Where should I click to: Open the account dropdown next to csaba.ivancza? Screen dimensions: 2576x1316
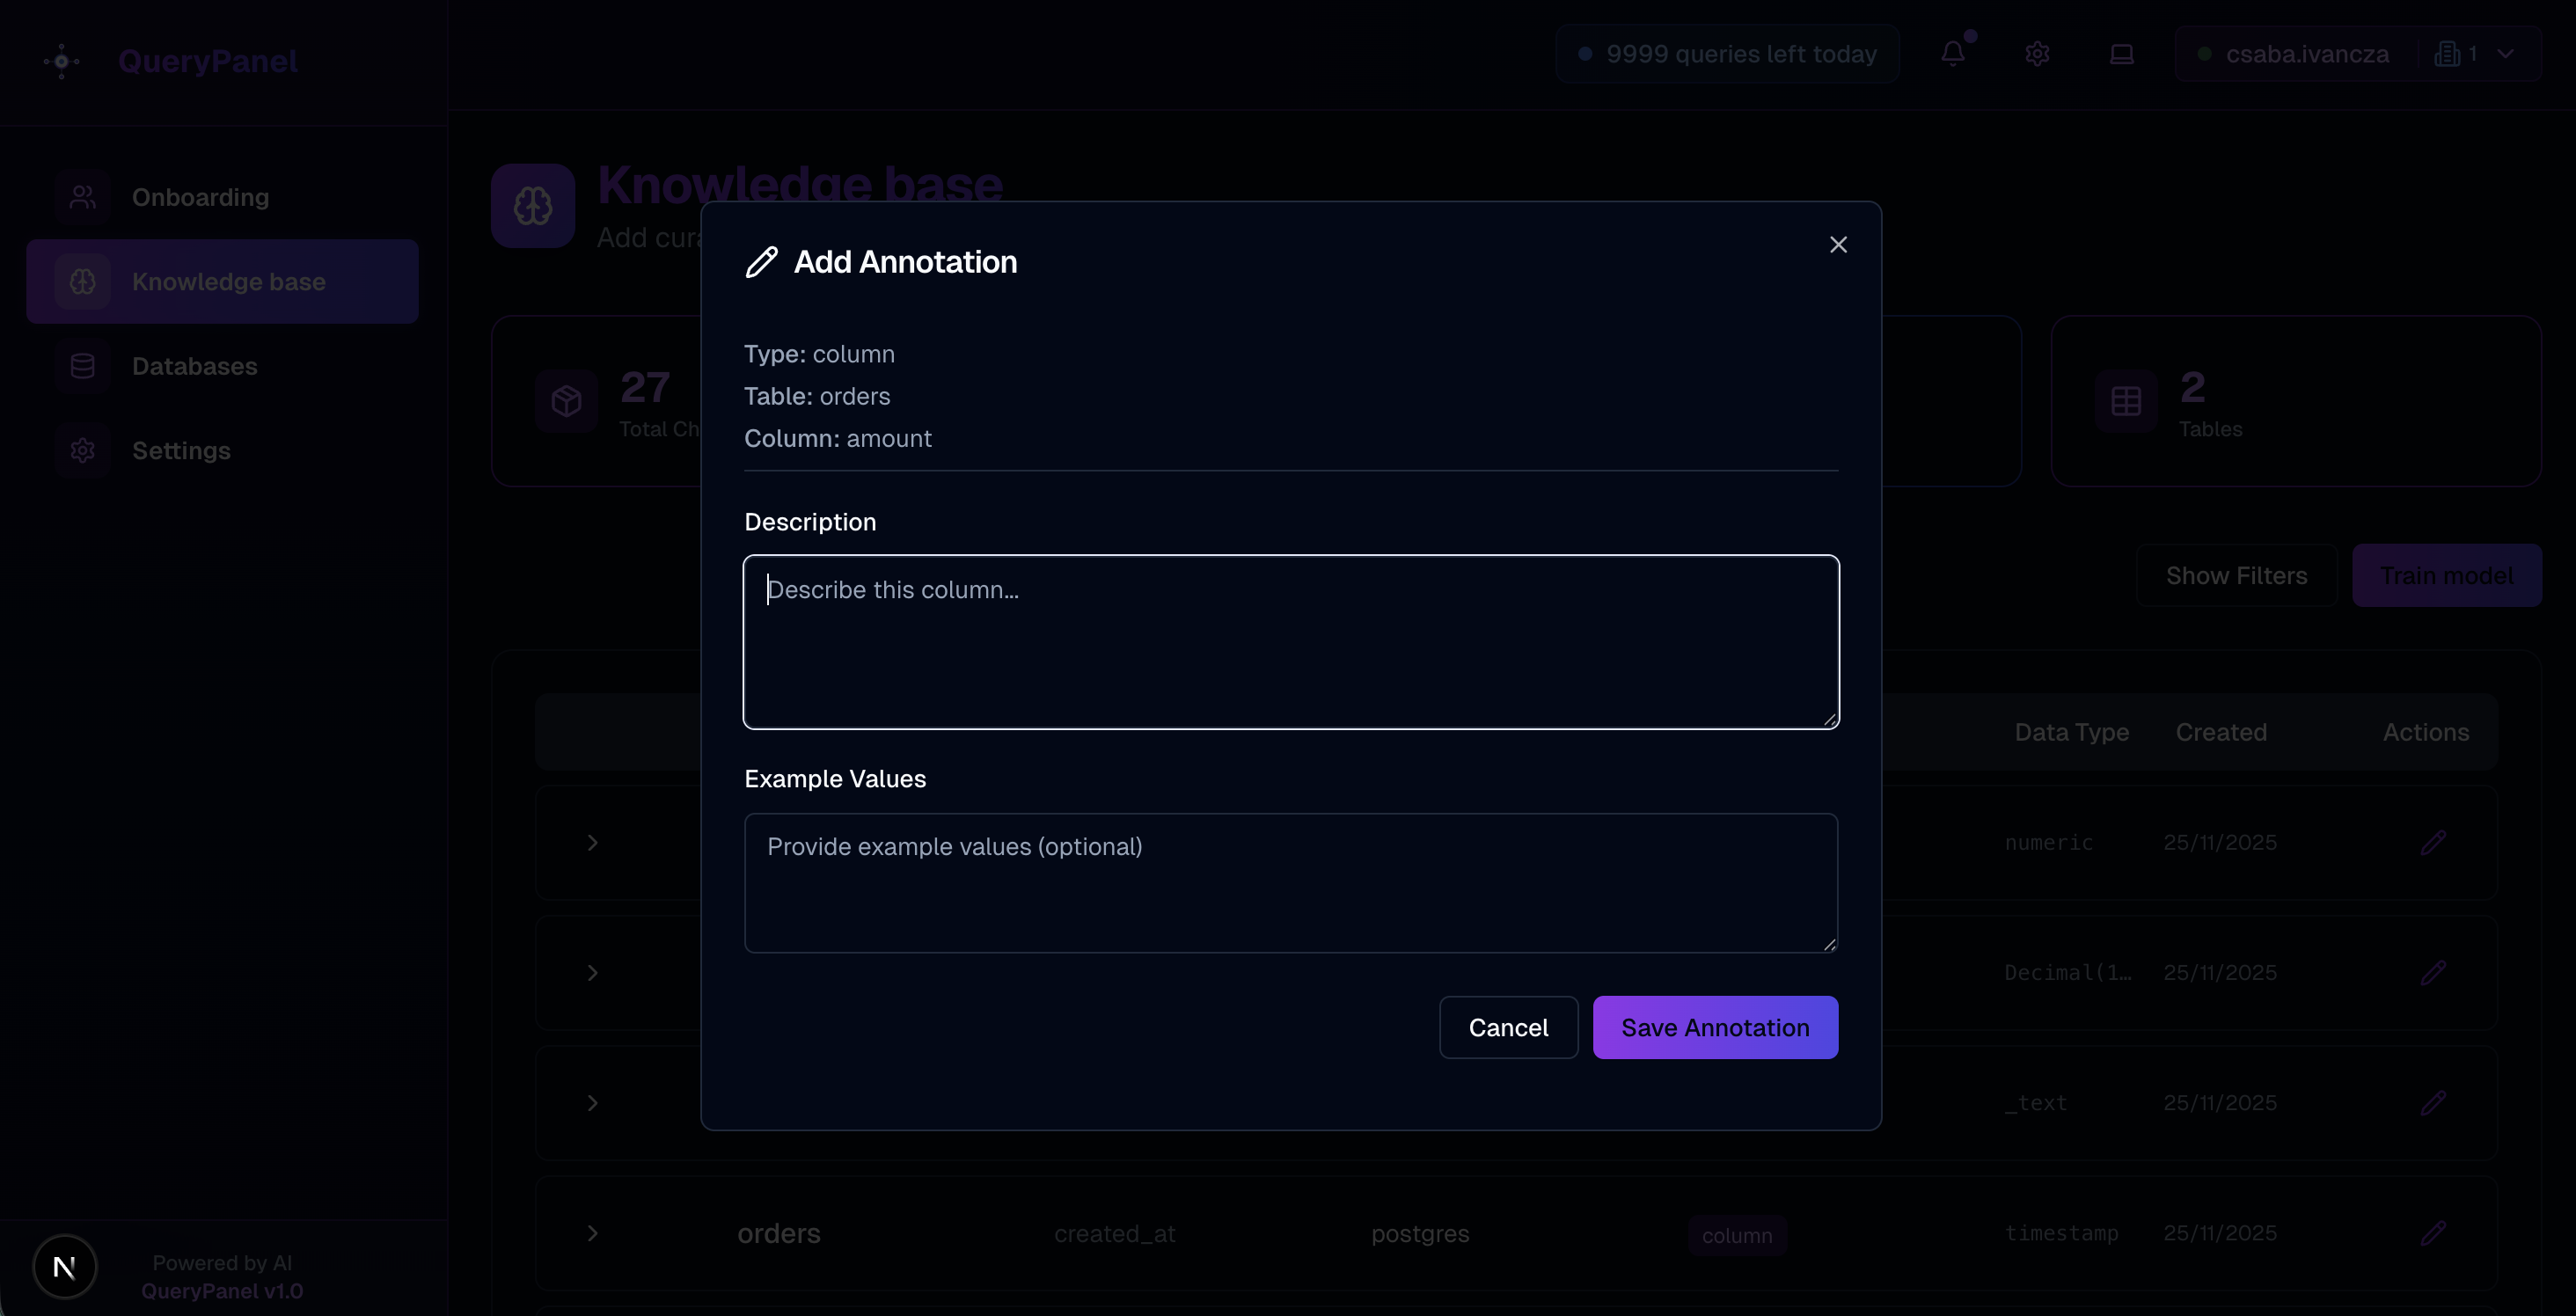pos(2504,53)
